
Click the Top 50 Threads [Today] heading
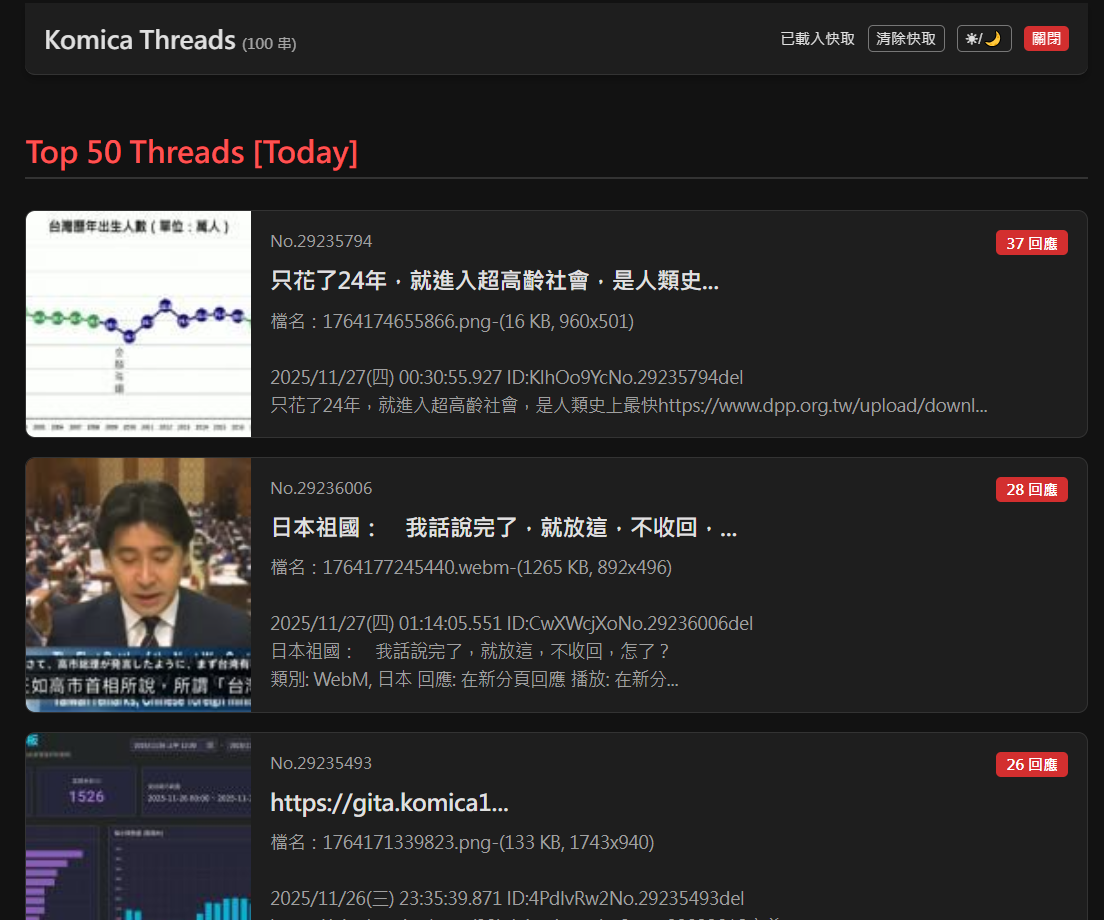click(192, 153)
